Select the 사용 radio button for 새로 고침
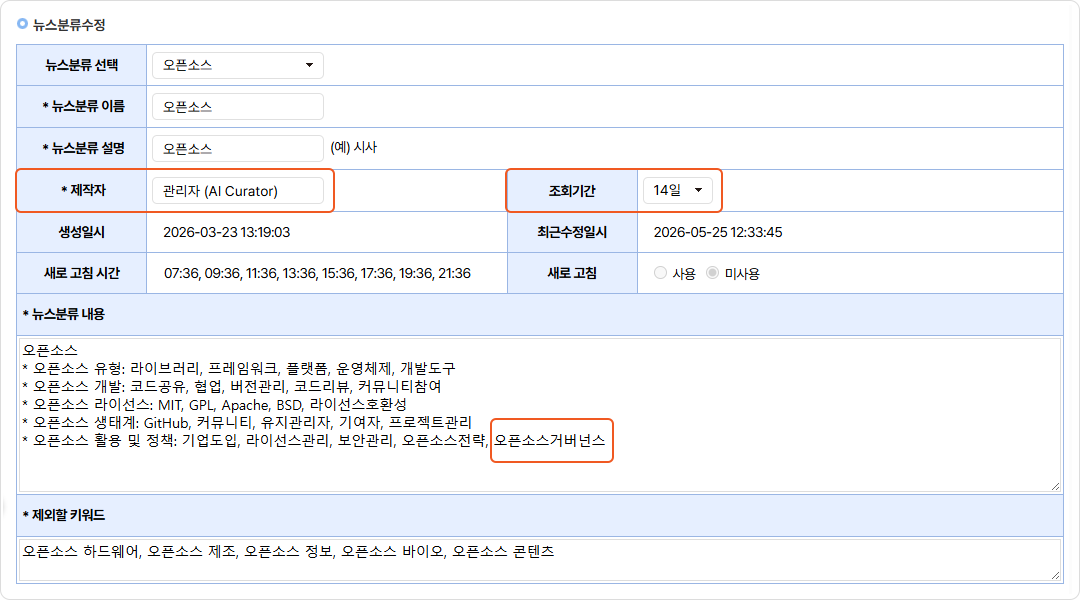Viewport: 1080px width, 600px height. click(660, 273)
